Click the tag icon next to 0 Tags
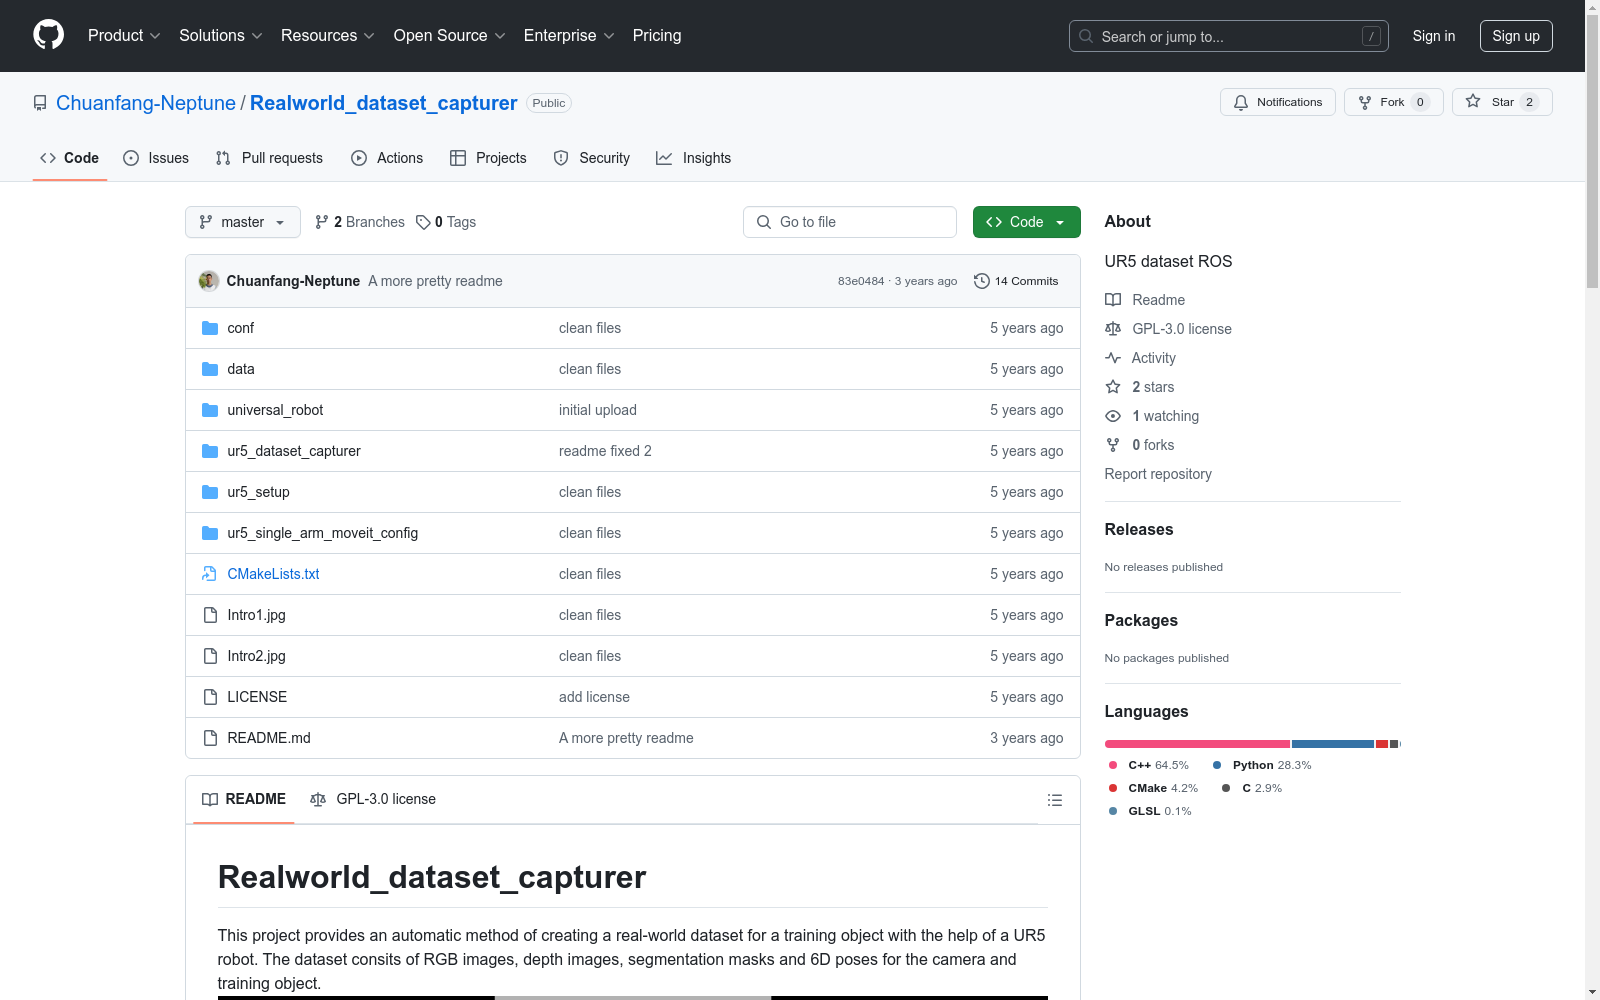Screen dimensions: 1600x1000 (423, 222)
